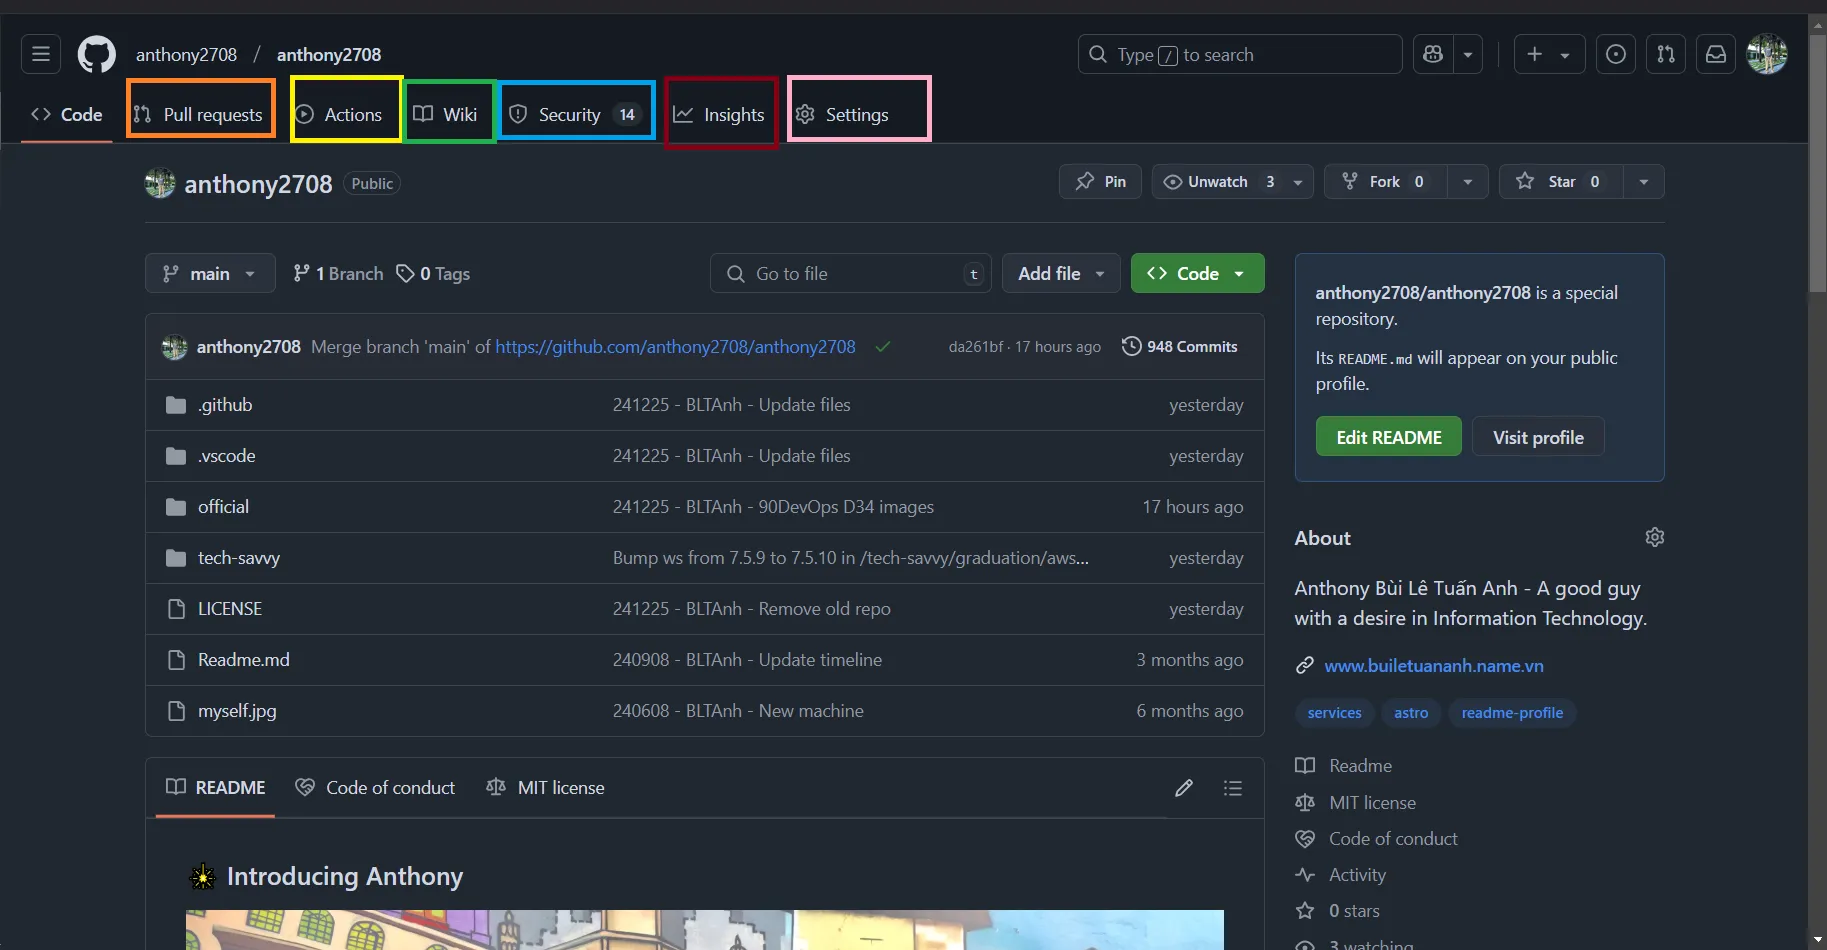Click the Edit README button
1827x950 pixels.
[1388, 437]
